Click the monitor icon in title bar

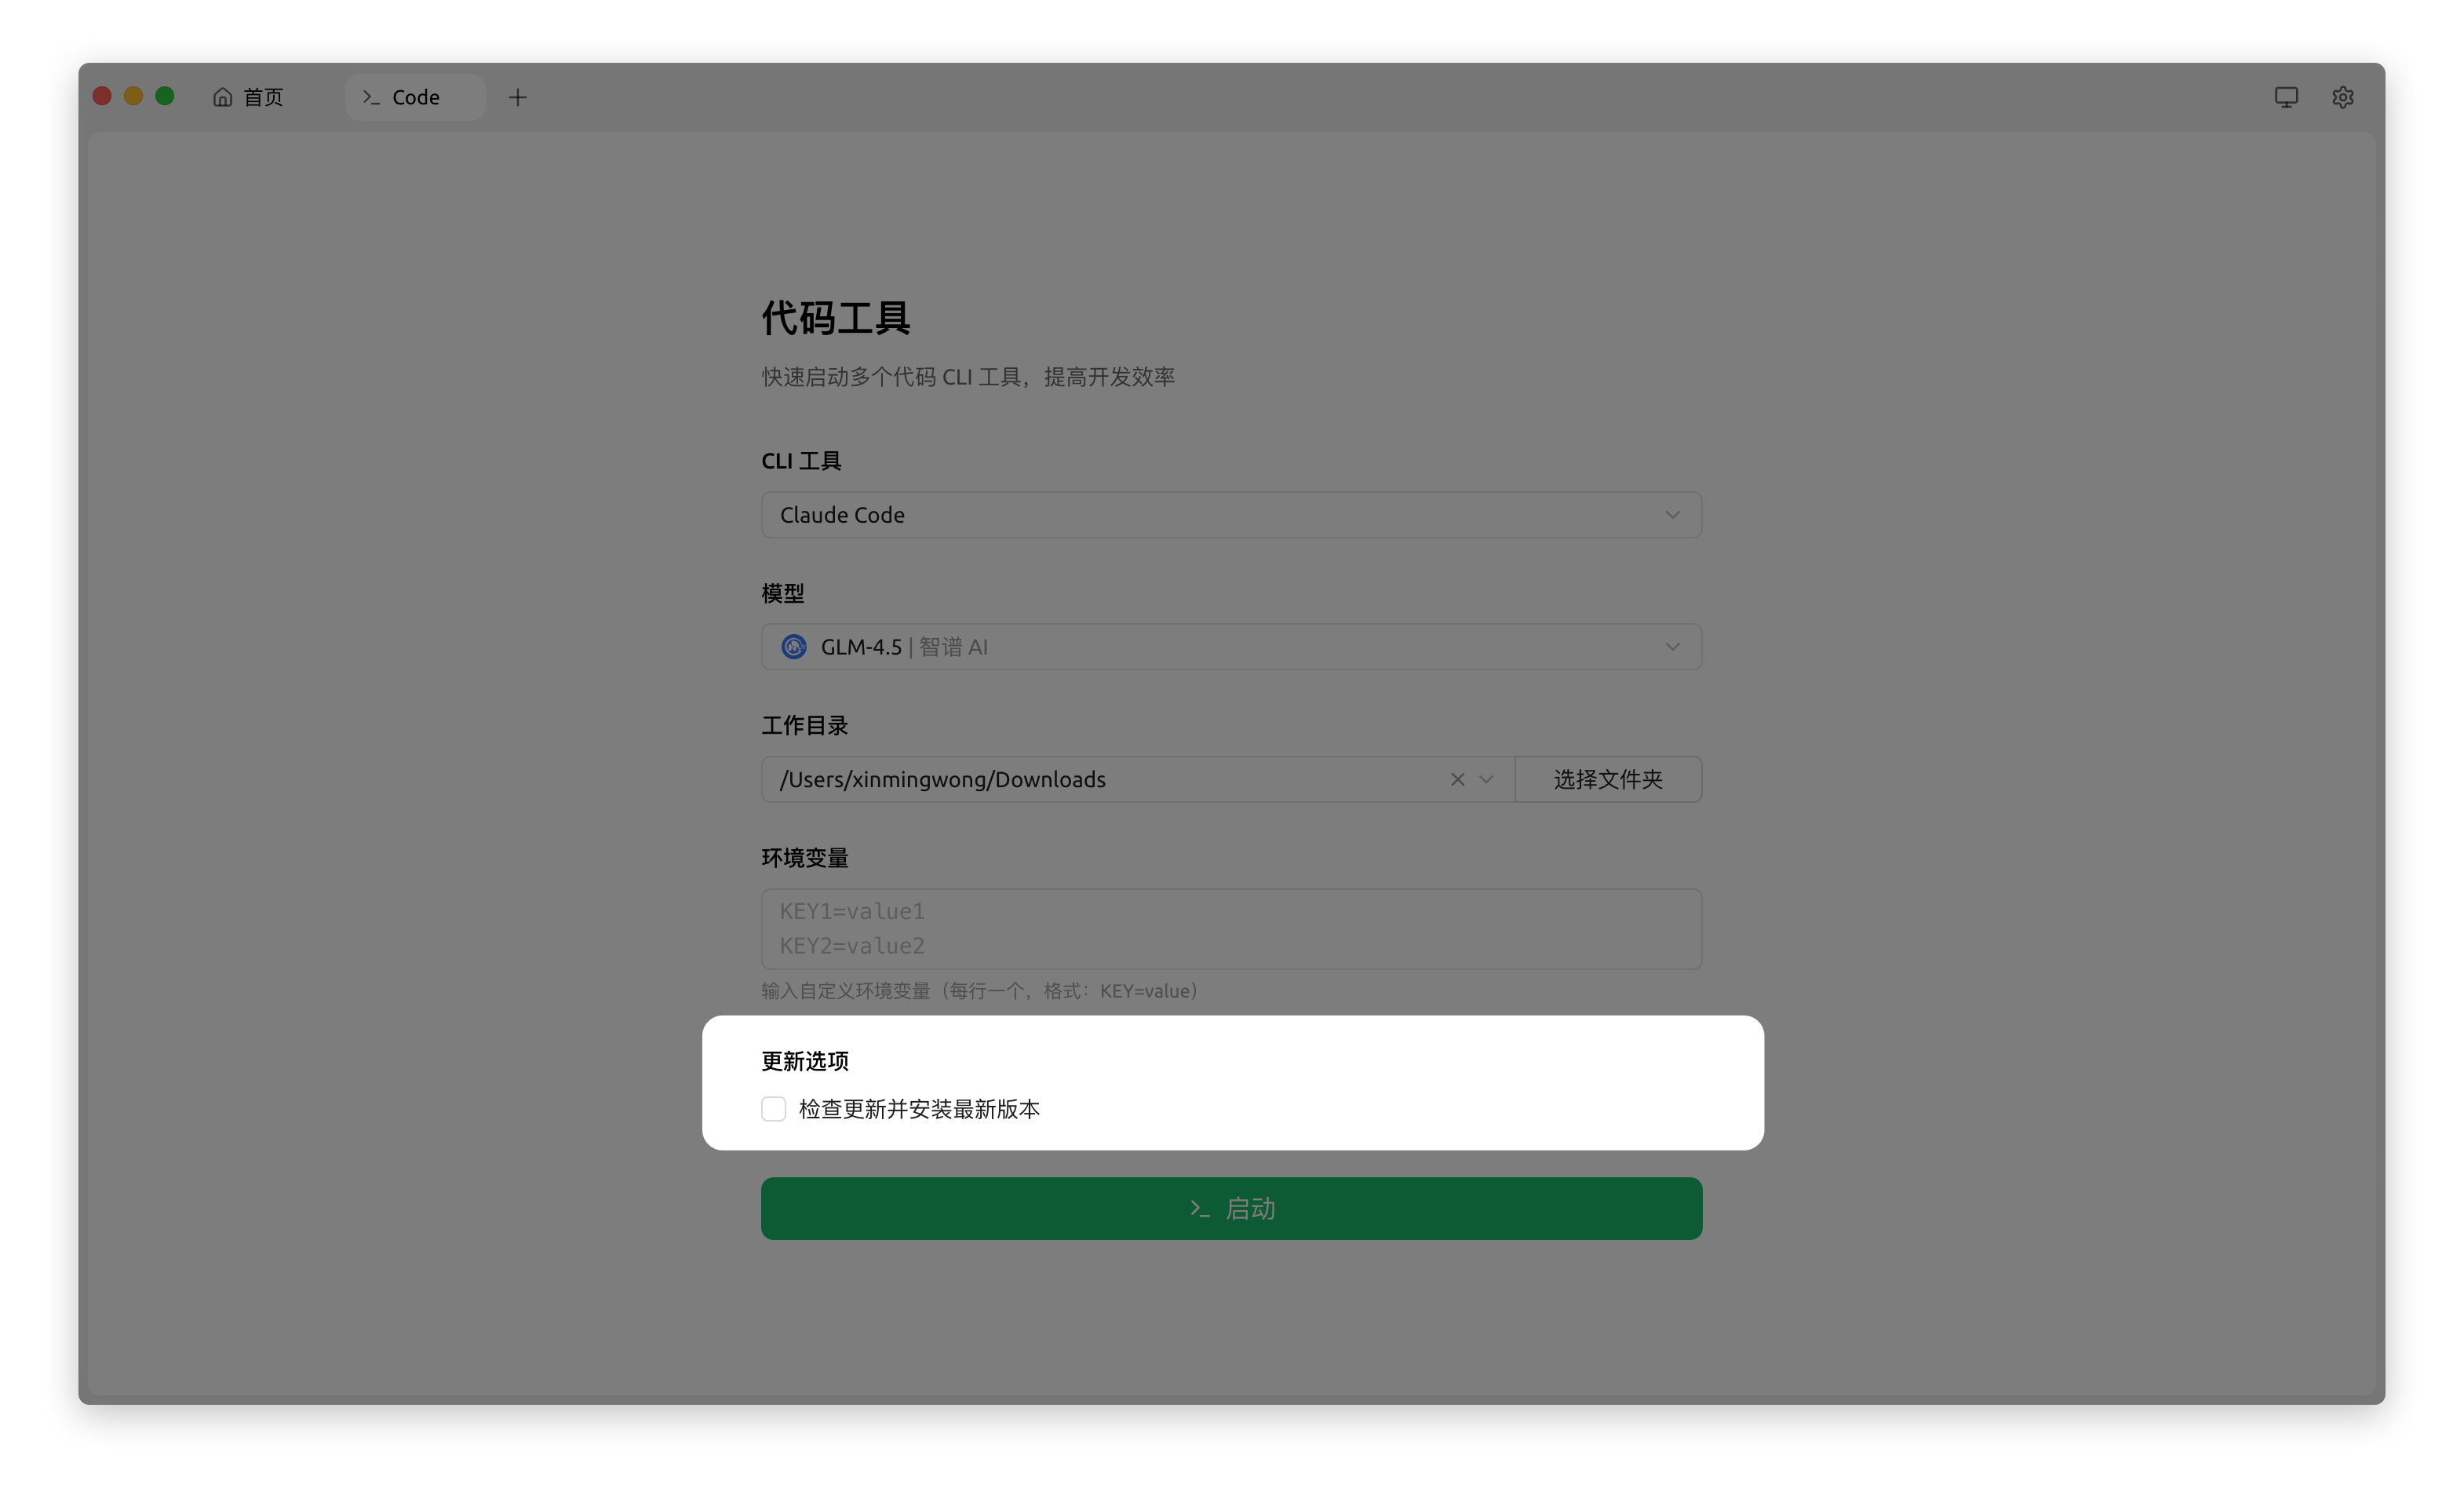pyautogui.click(x=2286, y=97)
